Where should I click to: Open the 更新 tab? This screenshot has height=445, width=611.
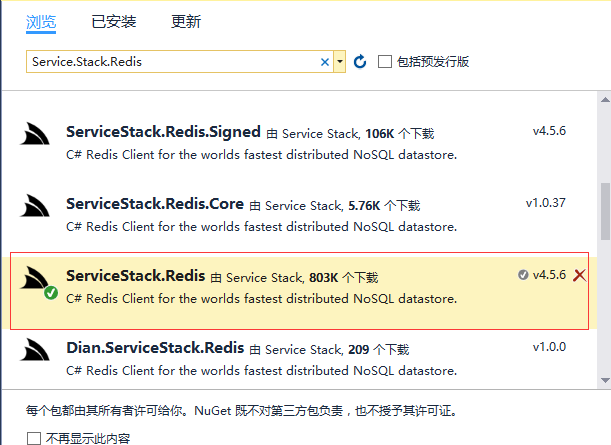coord(186,22)
